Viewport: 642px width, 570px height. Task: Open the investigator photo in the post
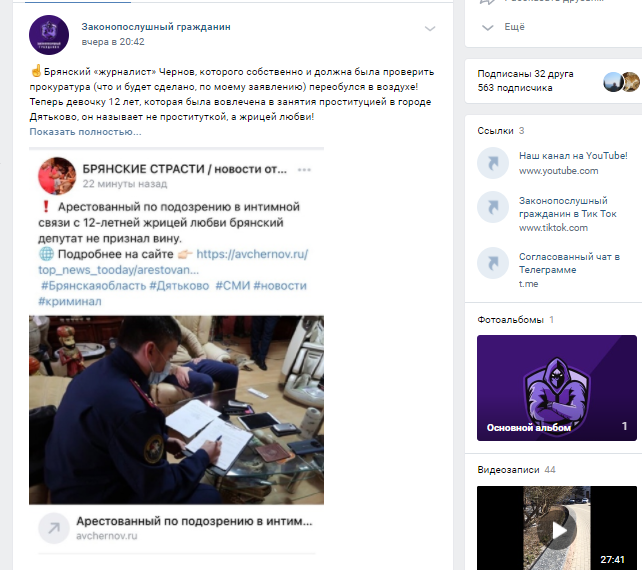[x=176, y=409]
